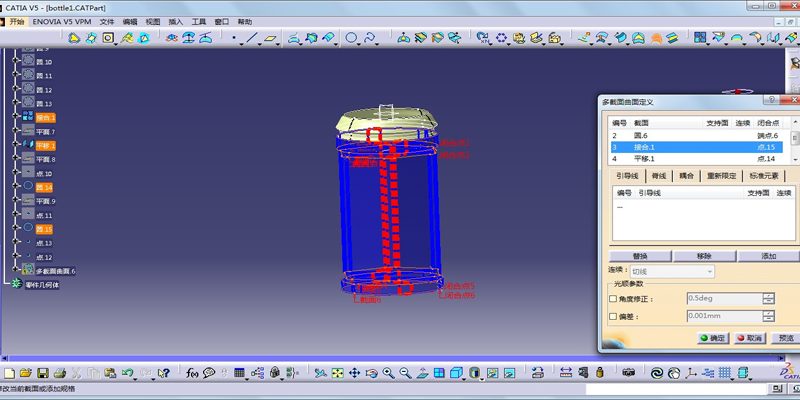
Task: Switch to the 脊线 tab
Action: [659, 175]
